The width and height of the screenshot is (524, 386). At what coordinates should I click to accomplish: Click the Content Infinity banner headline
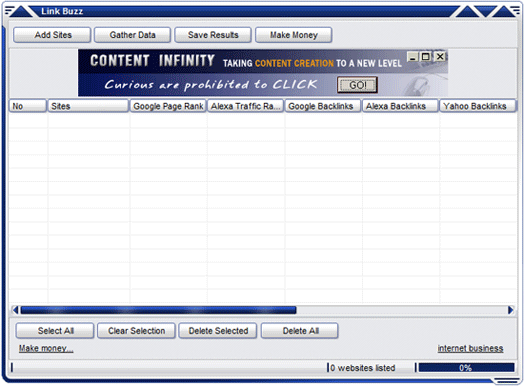pyautogui.click(x=152, y=61)
